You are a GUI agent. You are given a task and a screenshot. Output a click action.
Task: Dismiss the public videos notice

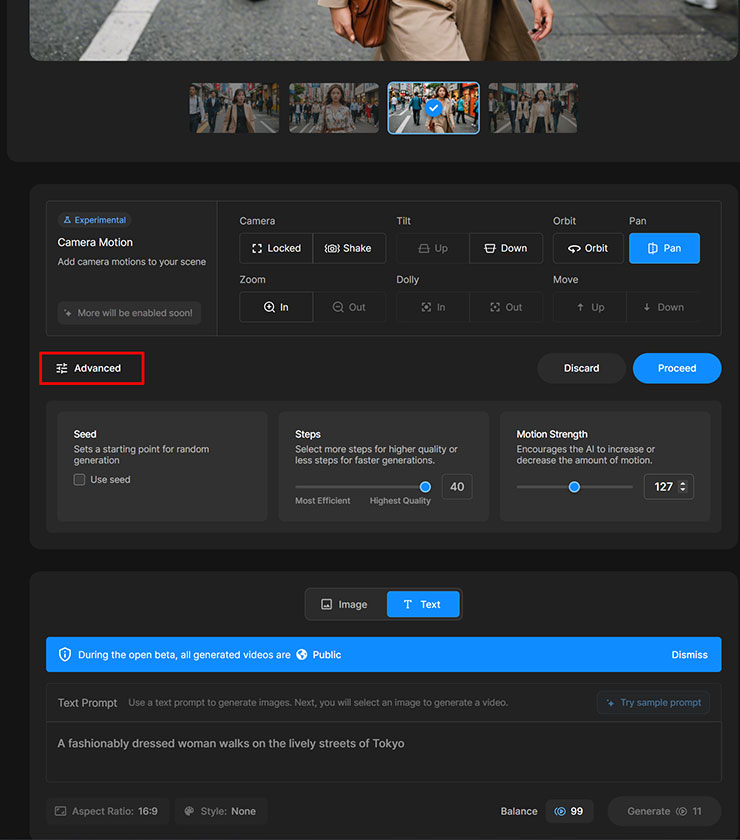[689, 655]
